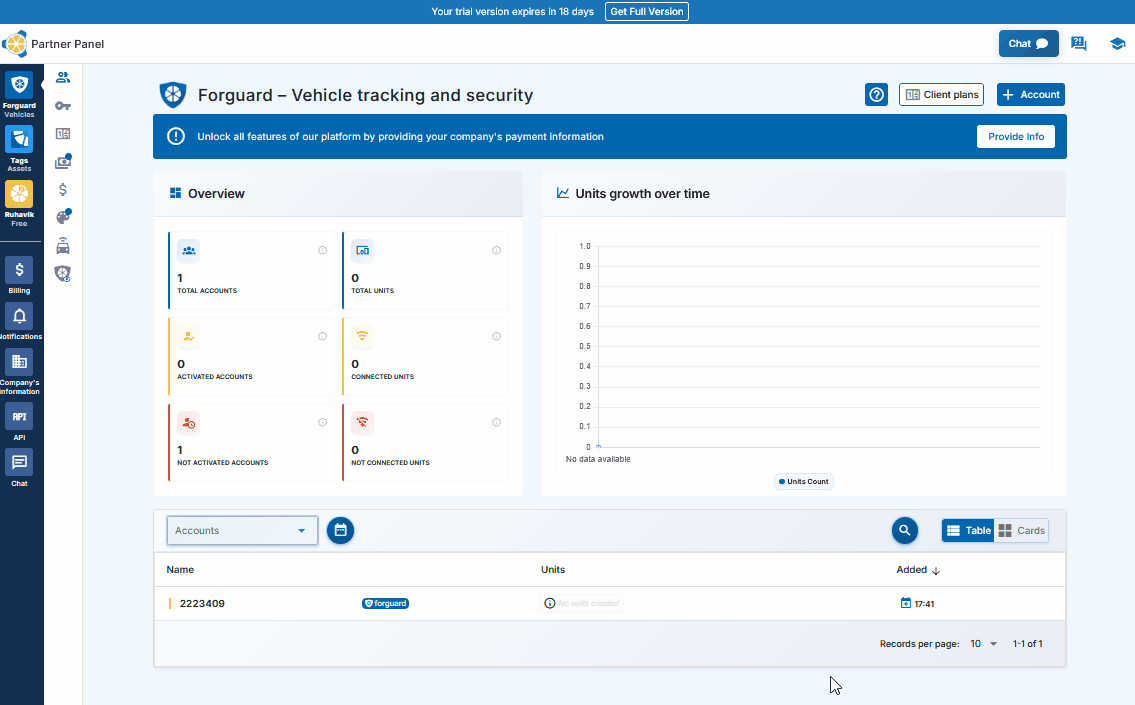Viewport: 1135px width, 705px height.
Task: Click Get Full Version button
Action: tap(646, 12)
